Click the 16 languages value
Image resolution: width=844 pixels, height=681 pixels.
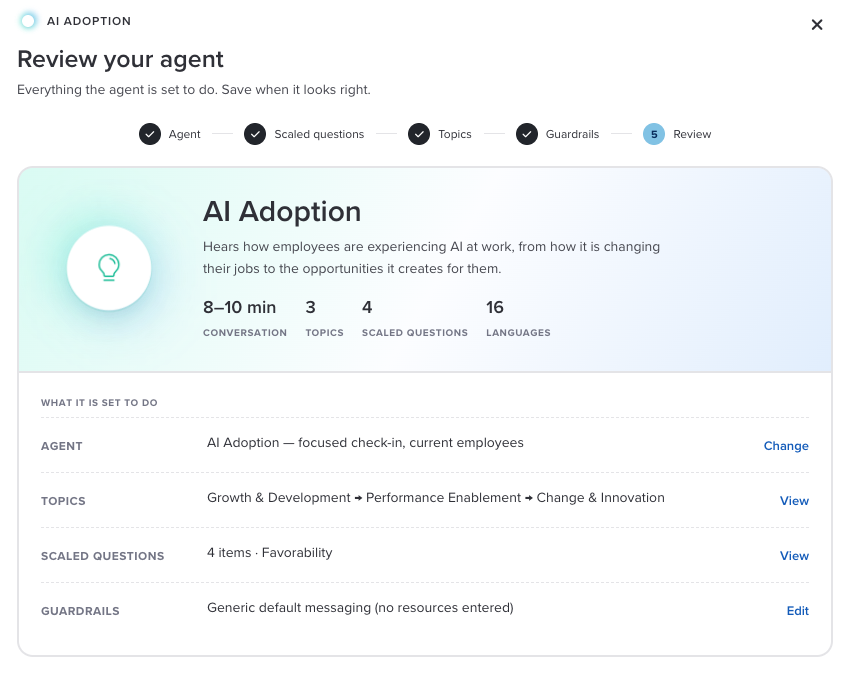click(495, 307)
